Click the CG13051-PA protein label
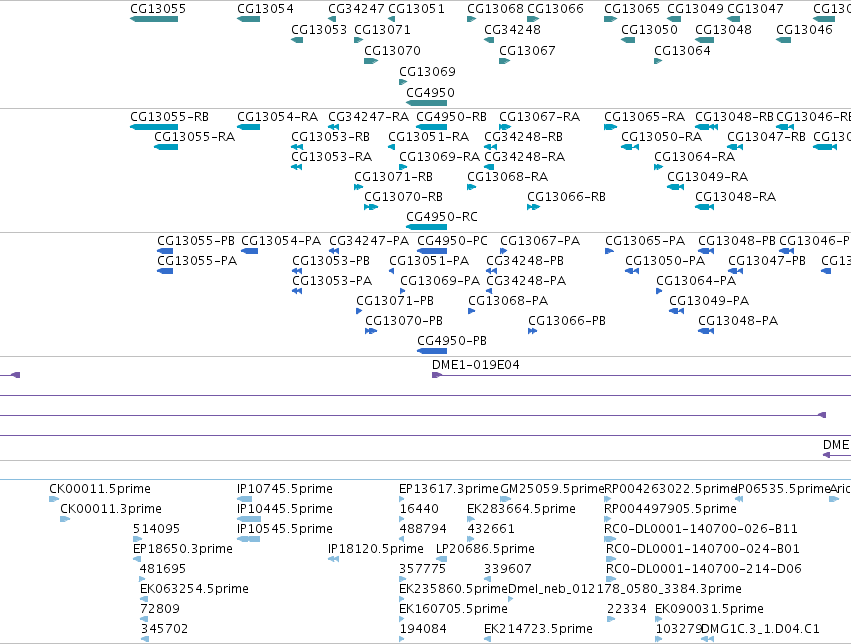 click(429, 261)
